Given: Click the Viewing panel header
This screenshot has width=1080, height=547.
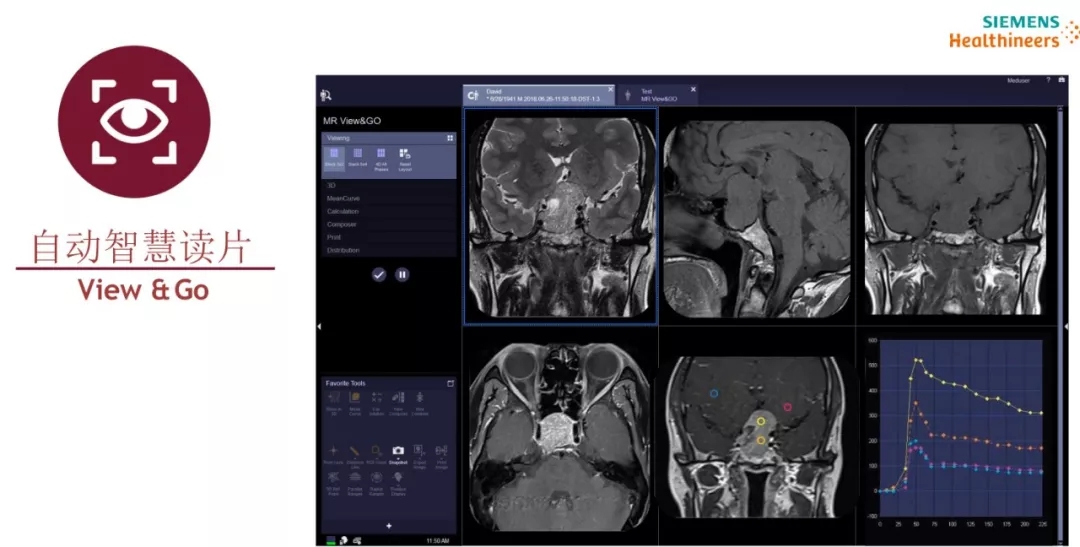Looking at the screenshot, I should 388,138.
